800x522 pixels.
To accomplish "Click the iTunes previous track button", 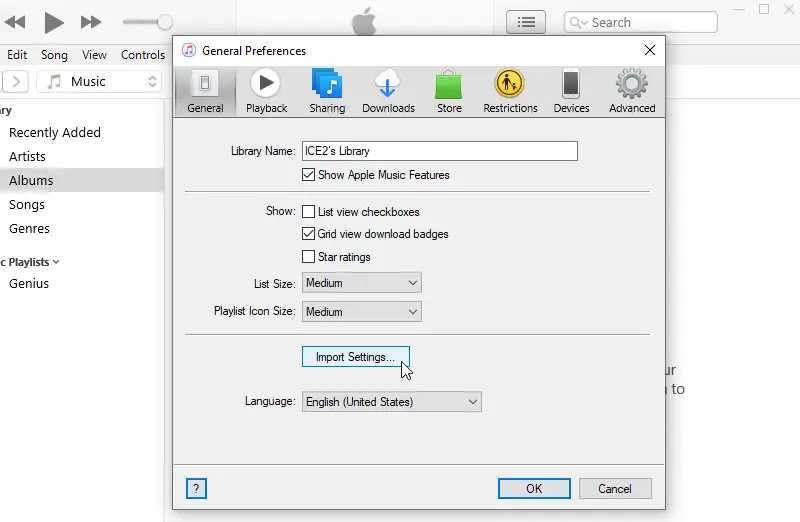I will [15, 22].
